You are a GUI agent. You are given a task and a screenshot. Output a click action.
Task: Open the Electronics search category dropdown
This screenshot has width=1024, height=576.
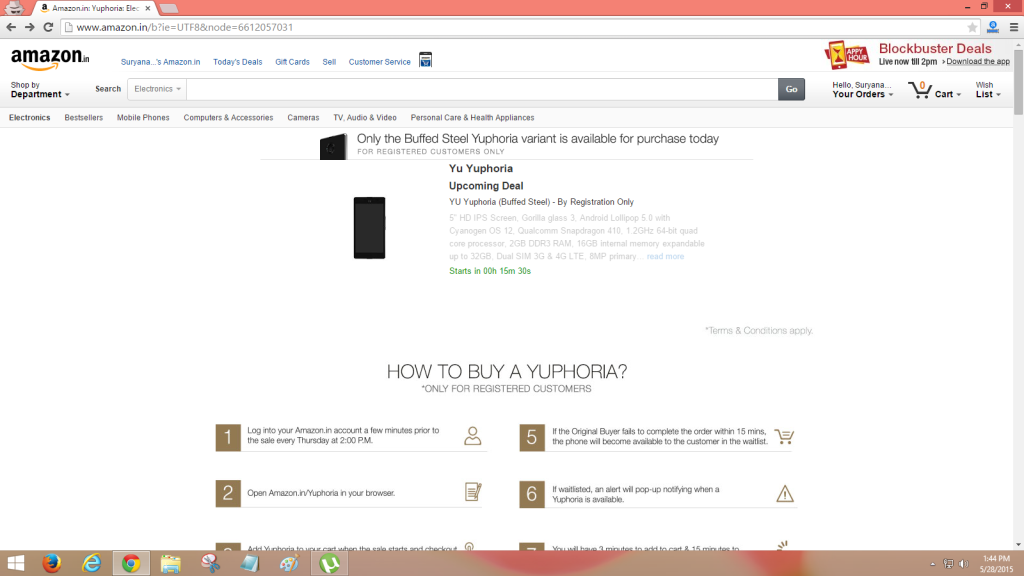click(x=157, y=89)
